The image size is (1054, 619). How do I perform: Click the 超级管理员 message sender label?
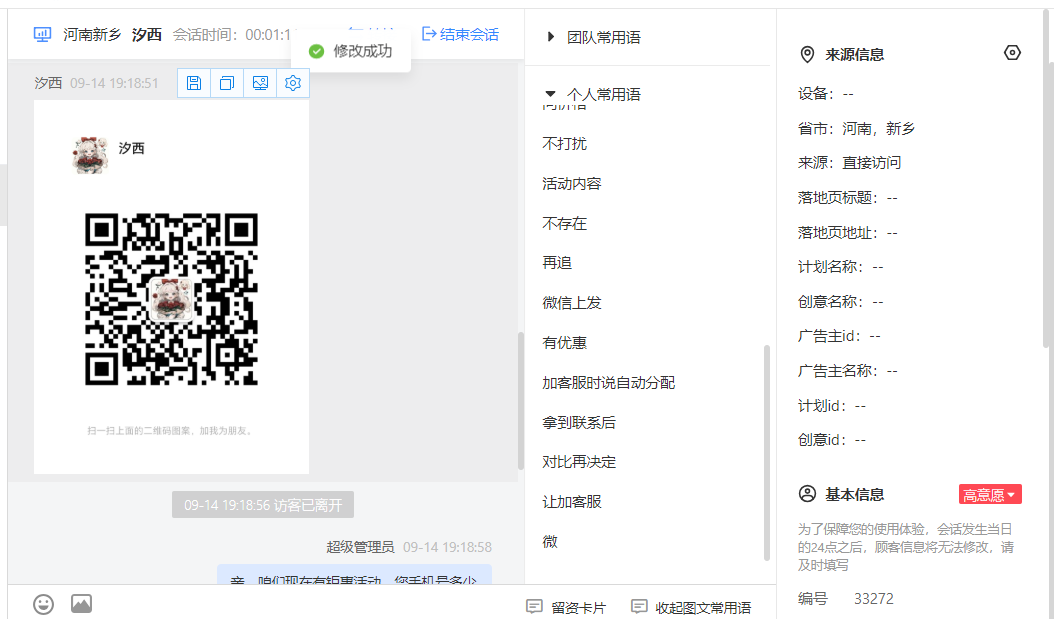(x=360, y=547)
